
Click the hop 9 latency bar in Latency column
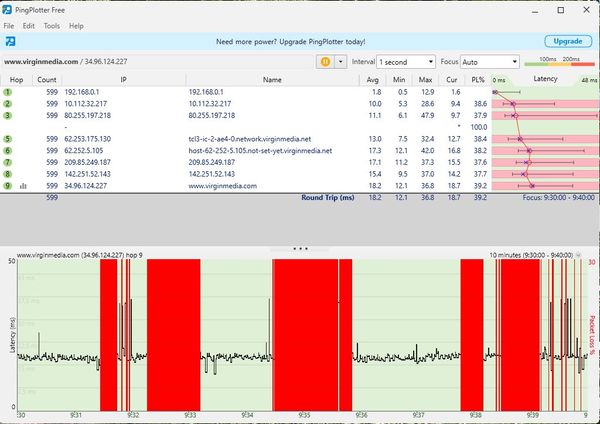545,186
